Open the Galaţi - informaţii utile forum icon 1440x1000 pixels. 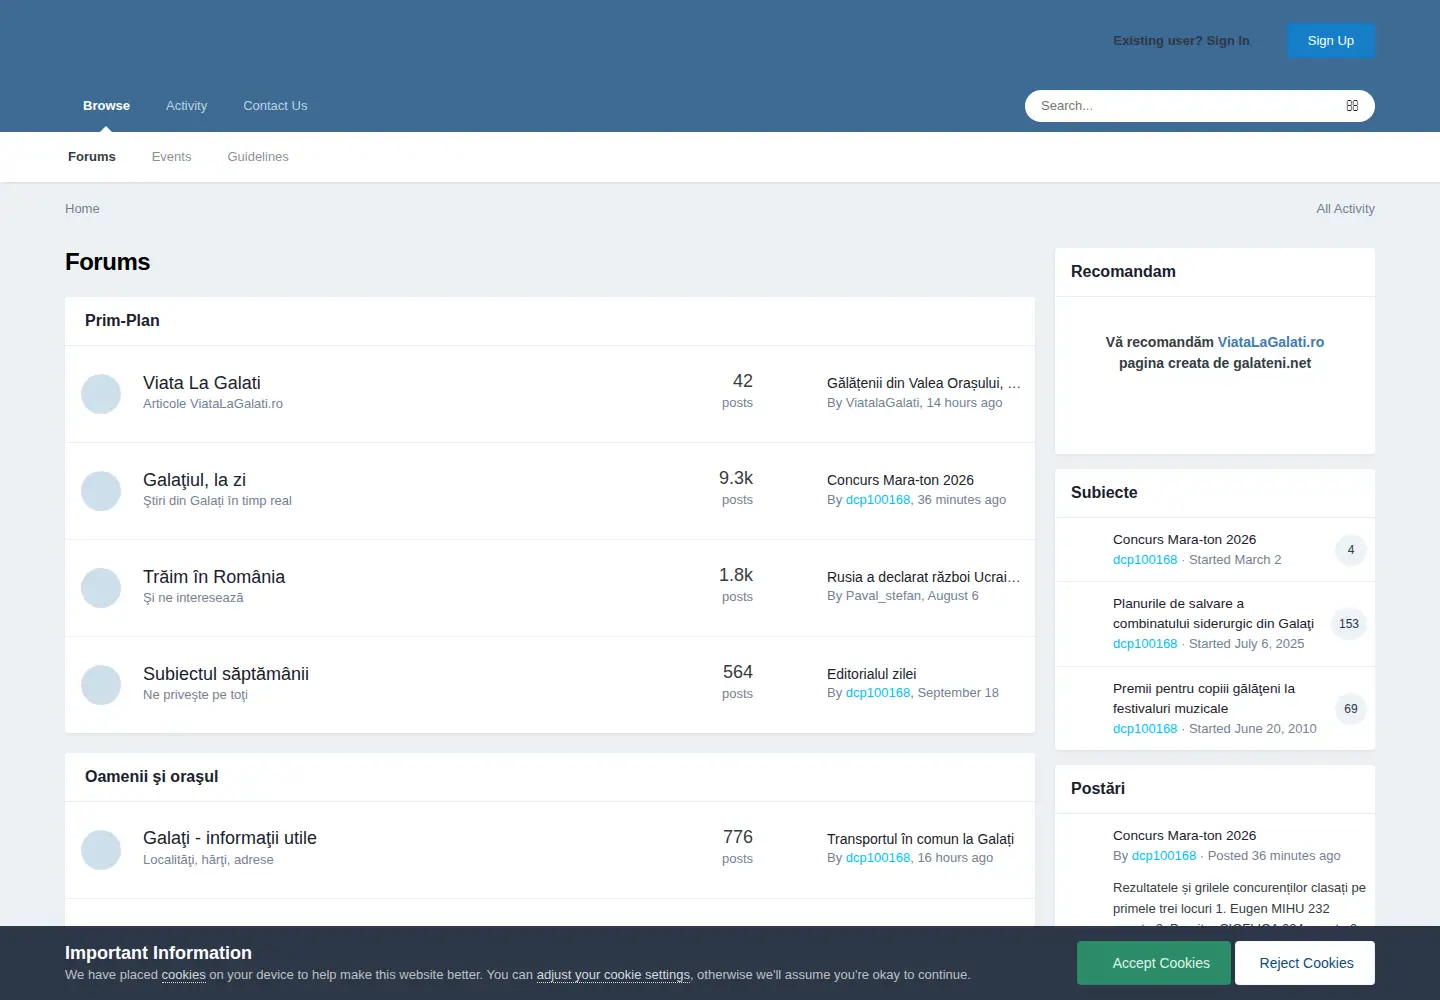(101, 850)
